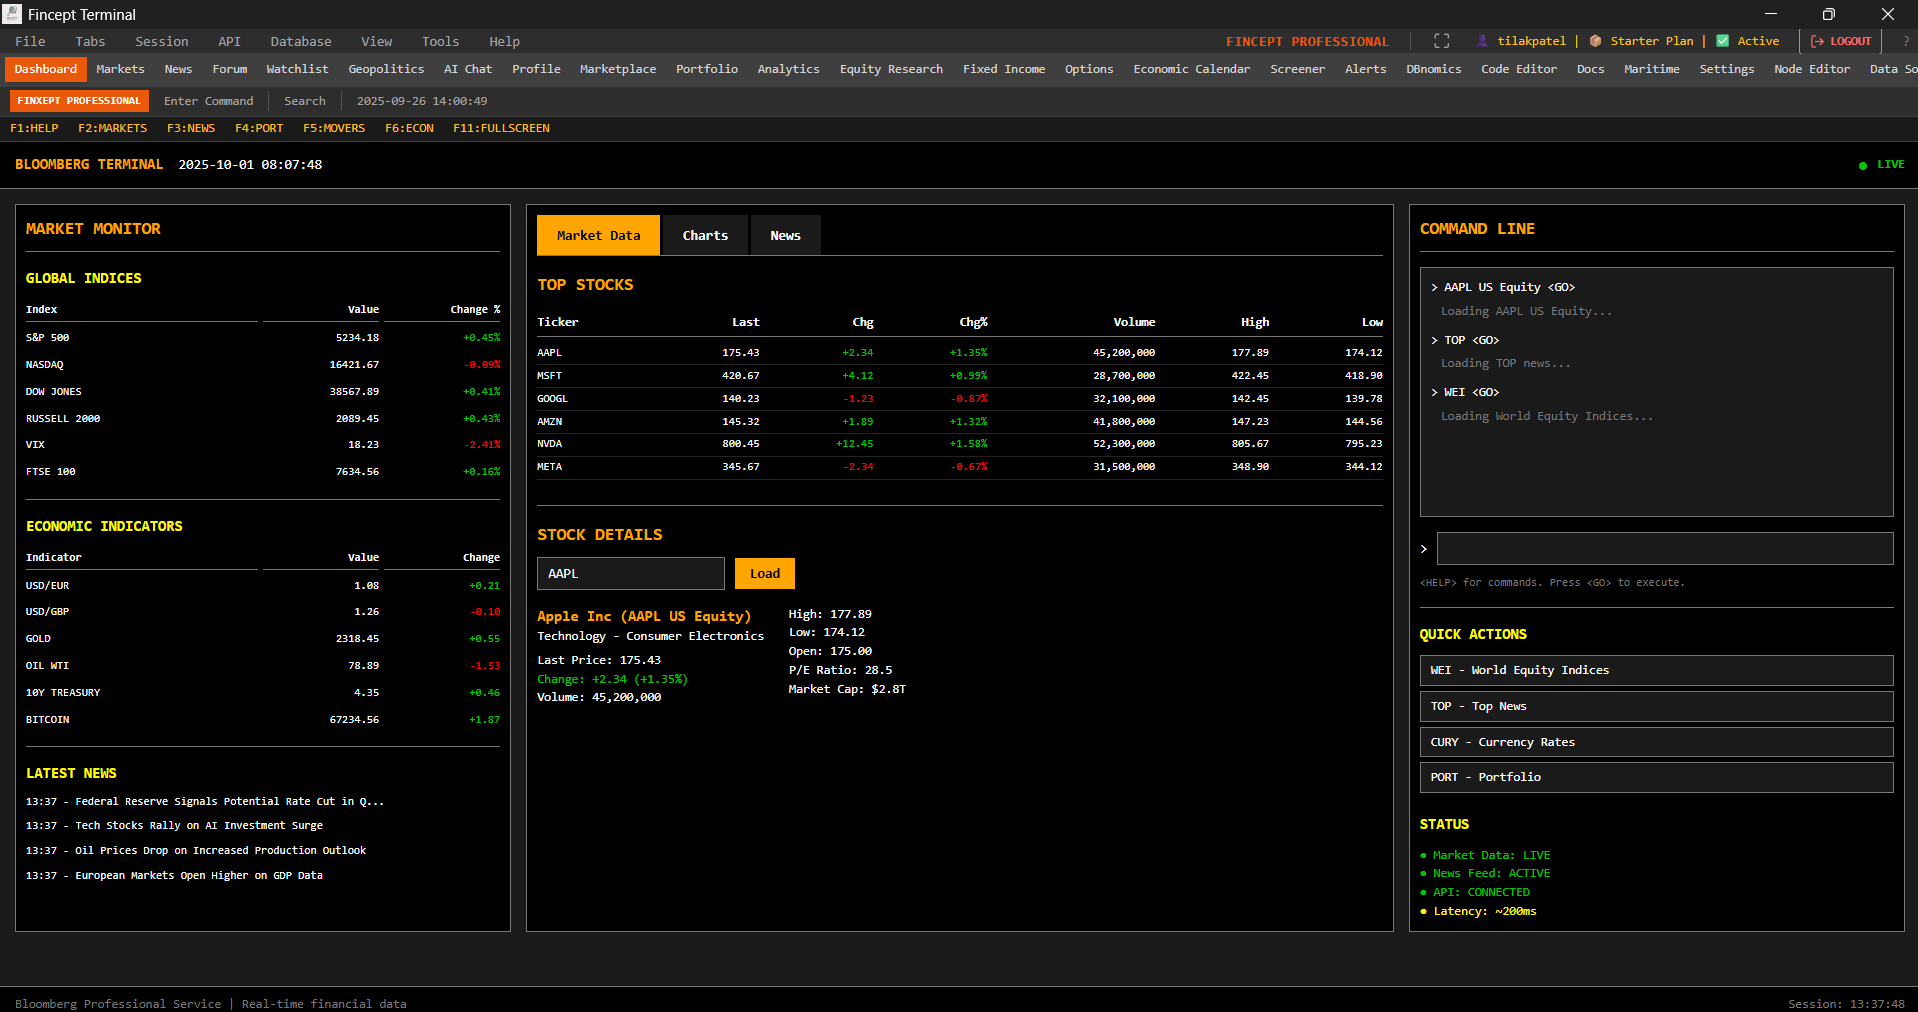The width and height of the screenshot is (1918, 1012).
Task: Click the user profile icon beside tilakpatel
Action: pos(1482,41)
